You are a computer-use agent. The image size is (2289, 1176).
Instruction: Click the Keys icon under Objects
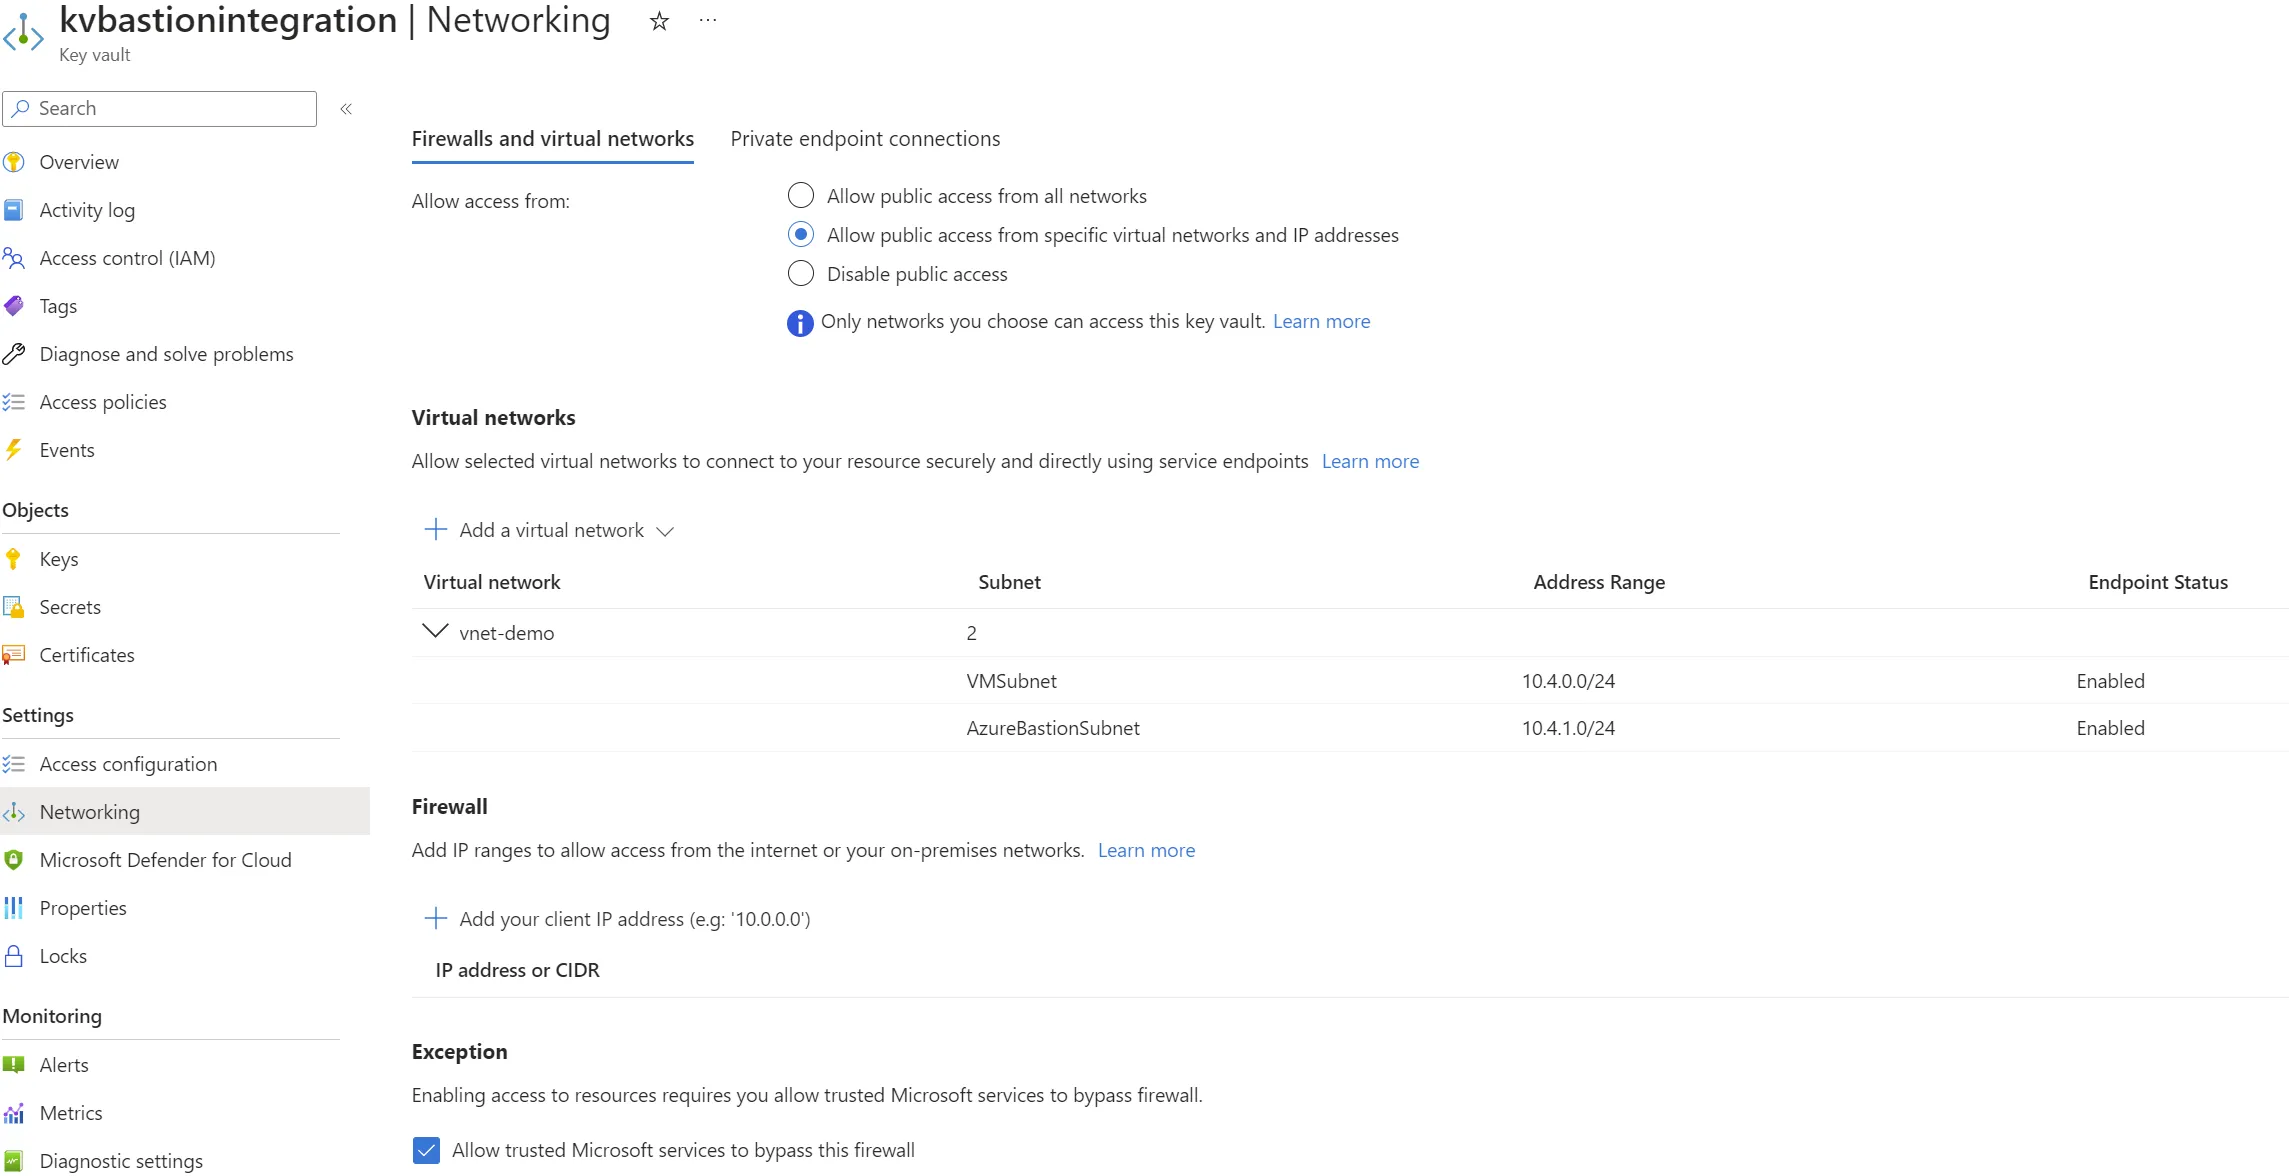tap(14, 559)
